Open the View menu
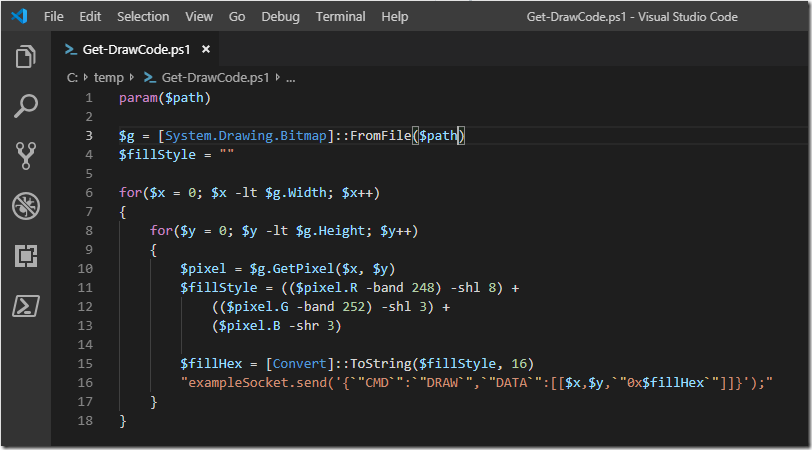This screenshot has width=812, height=450. coord(199,17)
